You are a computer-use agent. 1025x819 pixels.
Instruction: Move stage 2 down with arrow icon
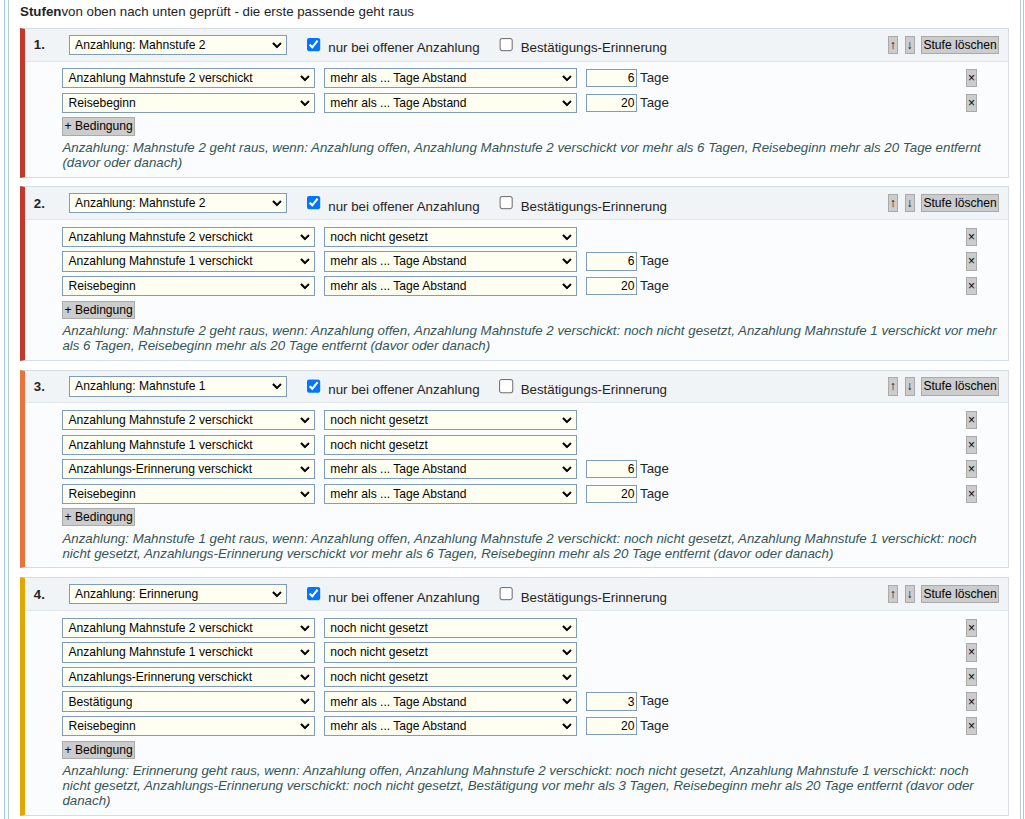point(909,203)
